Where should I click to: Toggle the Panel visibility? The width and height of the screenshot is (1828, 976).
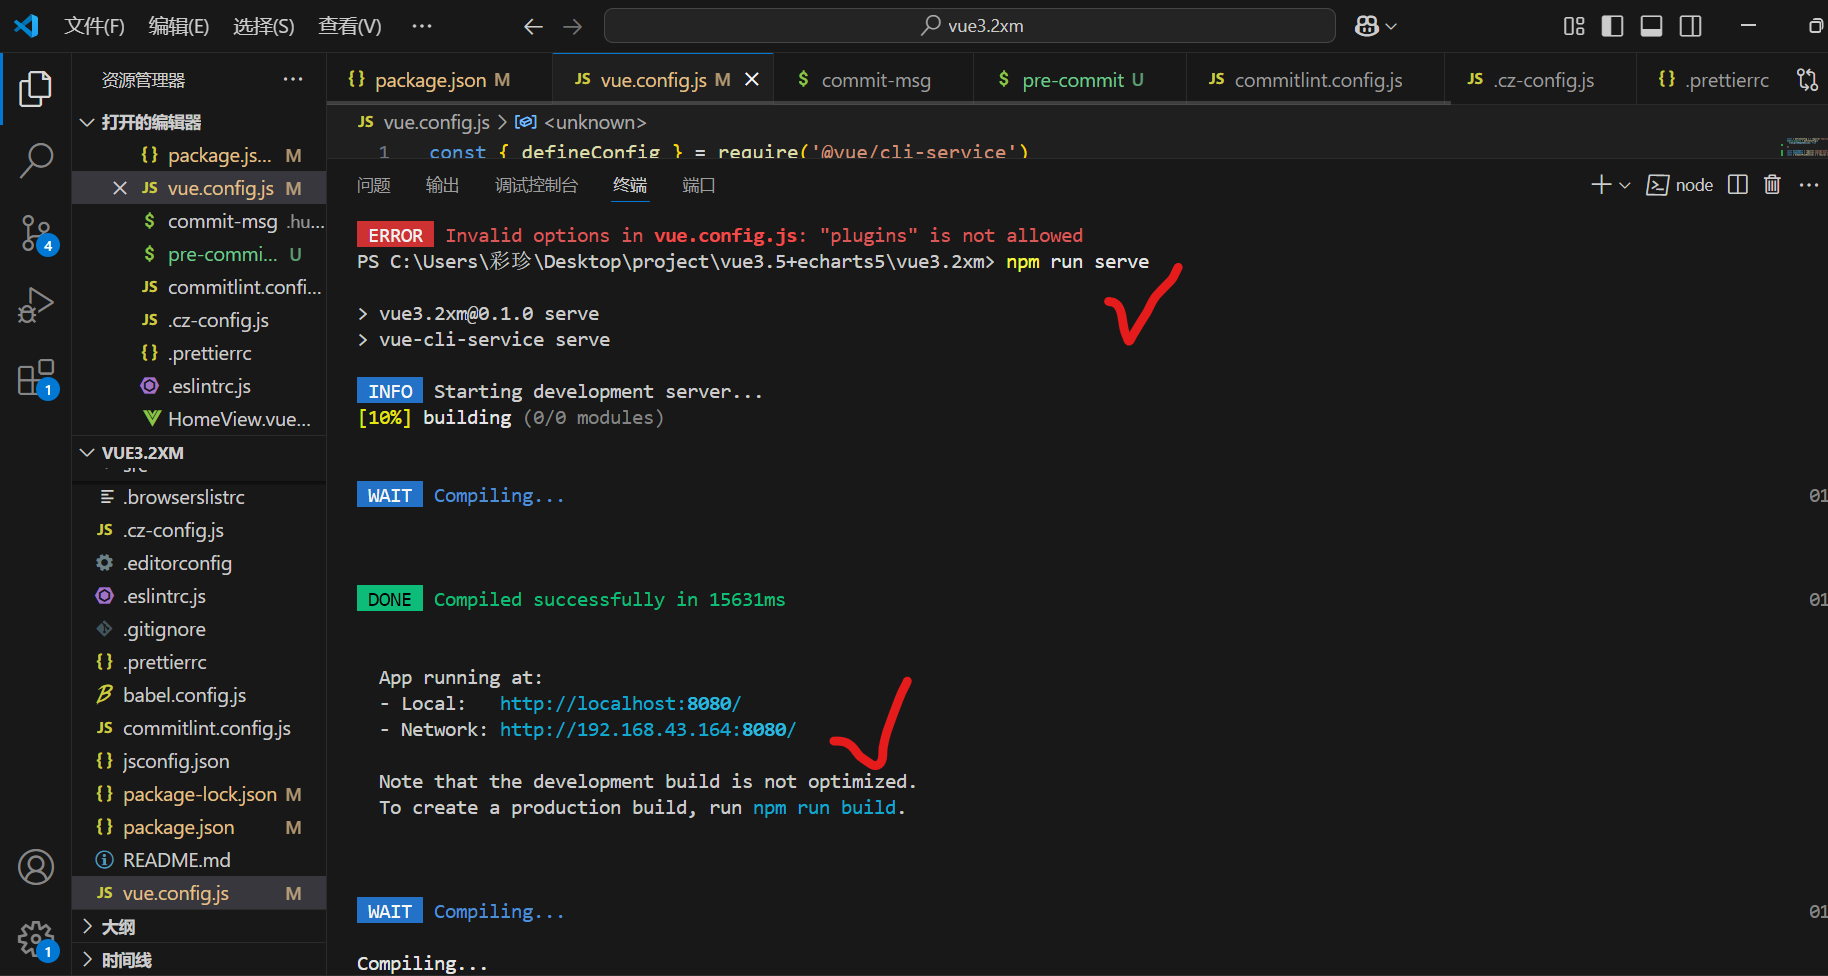tap(1651, 26)
